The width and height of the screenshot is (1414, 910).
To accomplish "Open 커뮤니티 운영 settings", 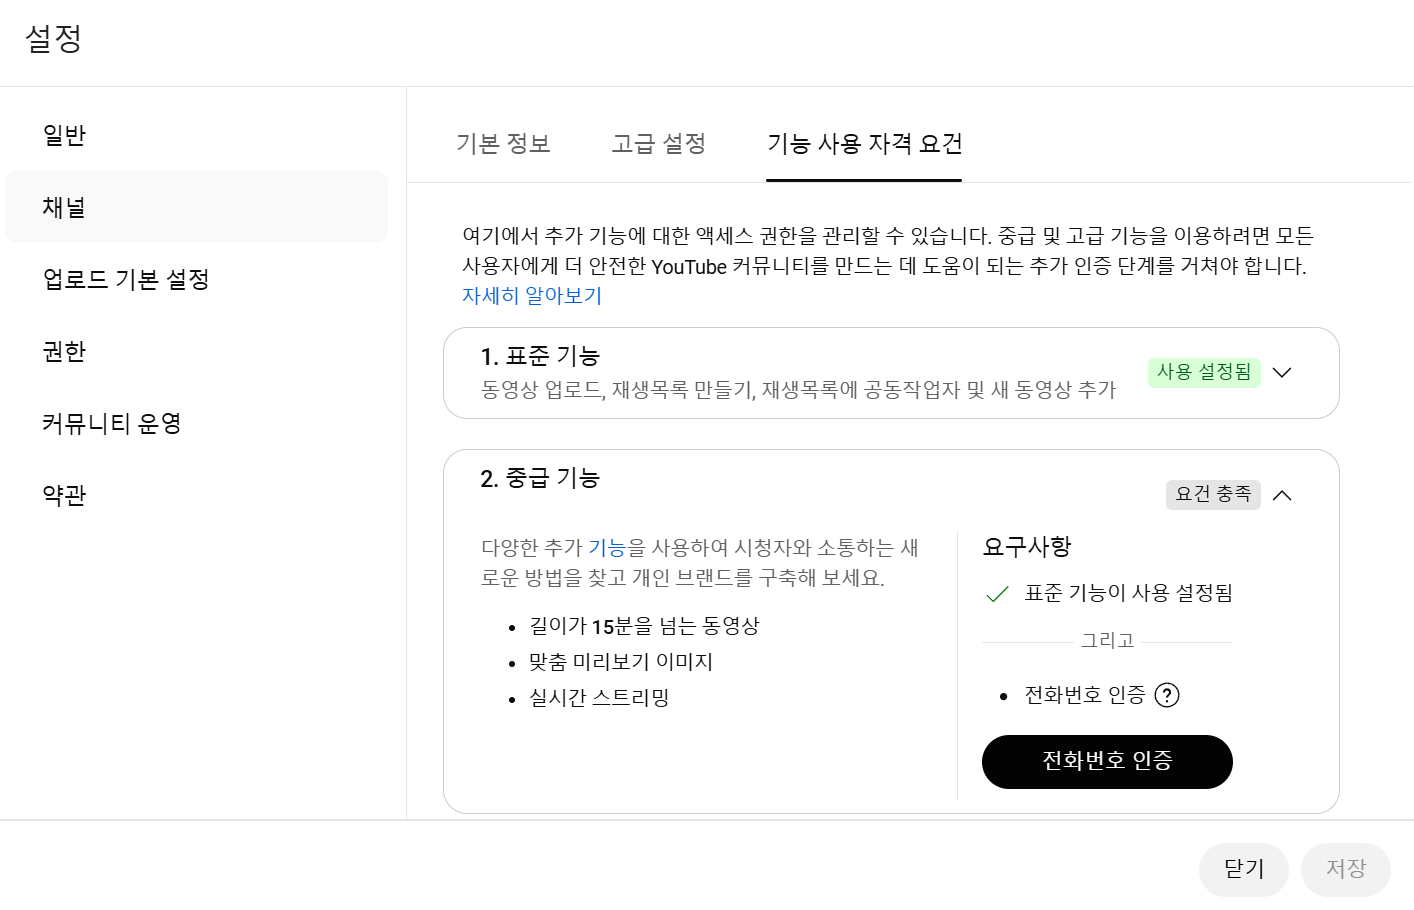I will pos(196,423).
